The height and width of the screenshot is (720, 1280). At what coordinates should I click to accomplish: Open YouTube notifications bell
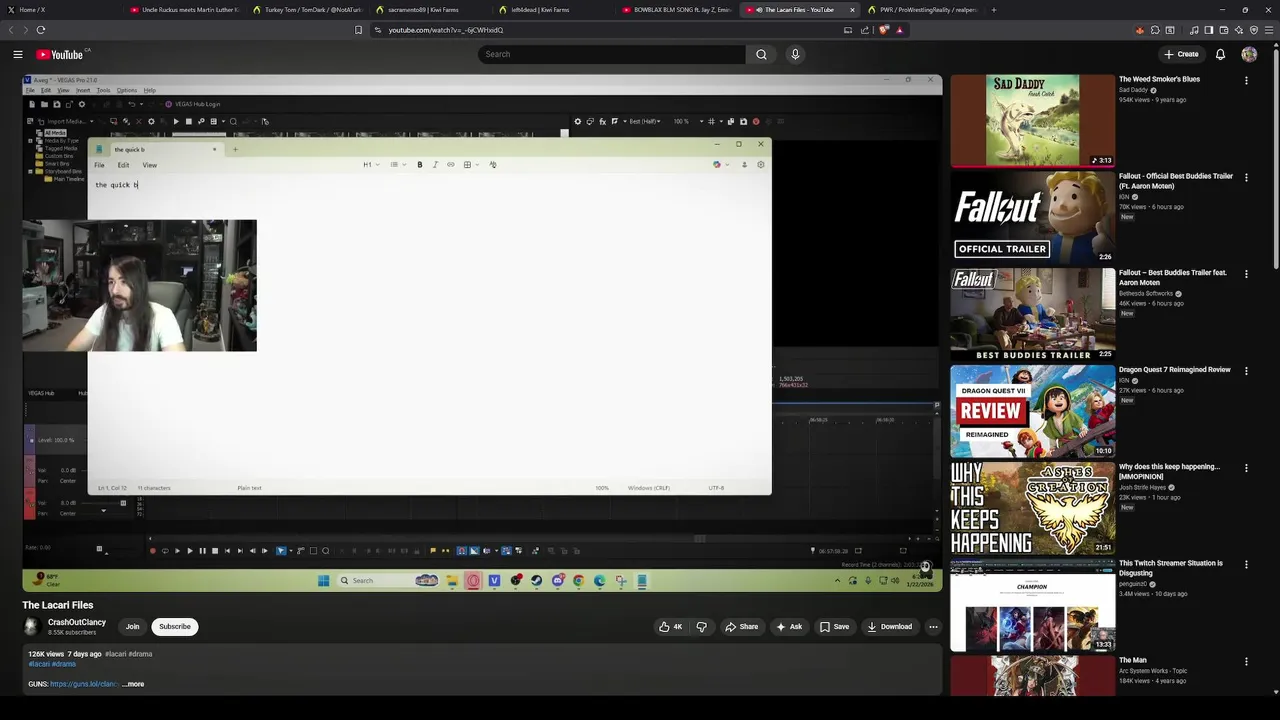pyautogui.click(x=1220, y=54)
